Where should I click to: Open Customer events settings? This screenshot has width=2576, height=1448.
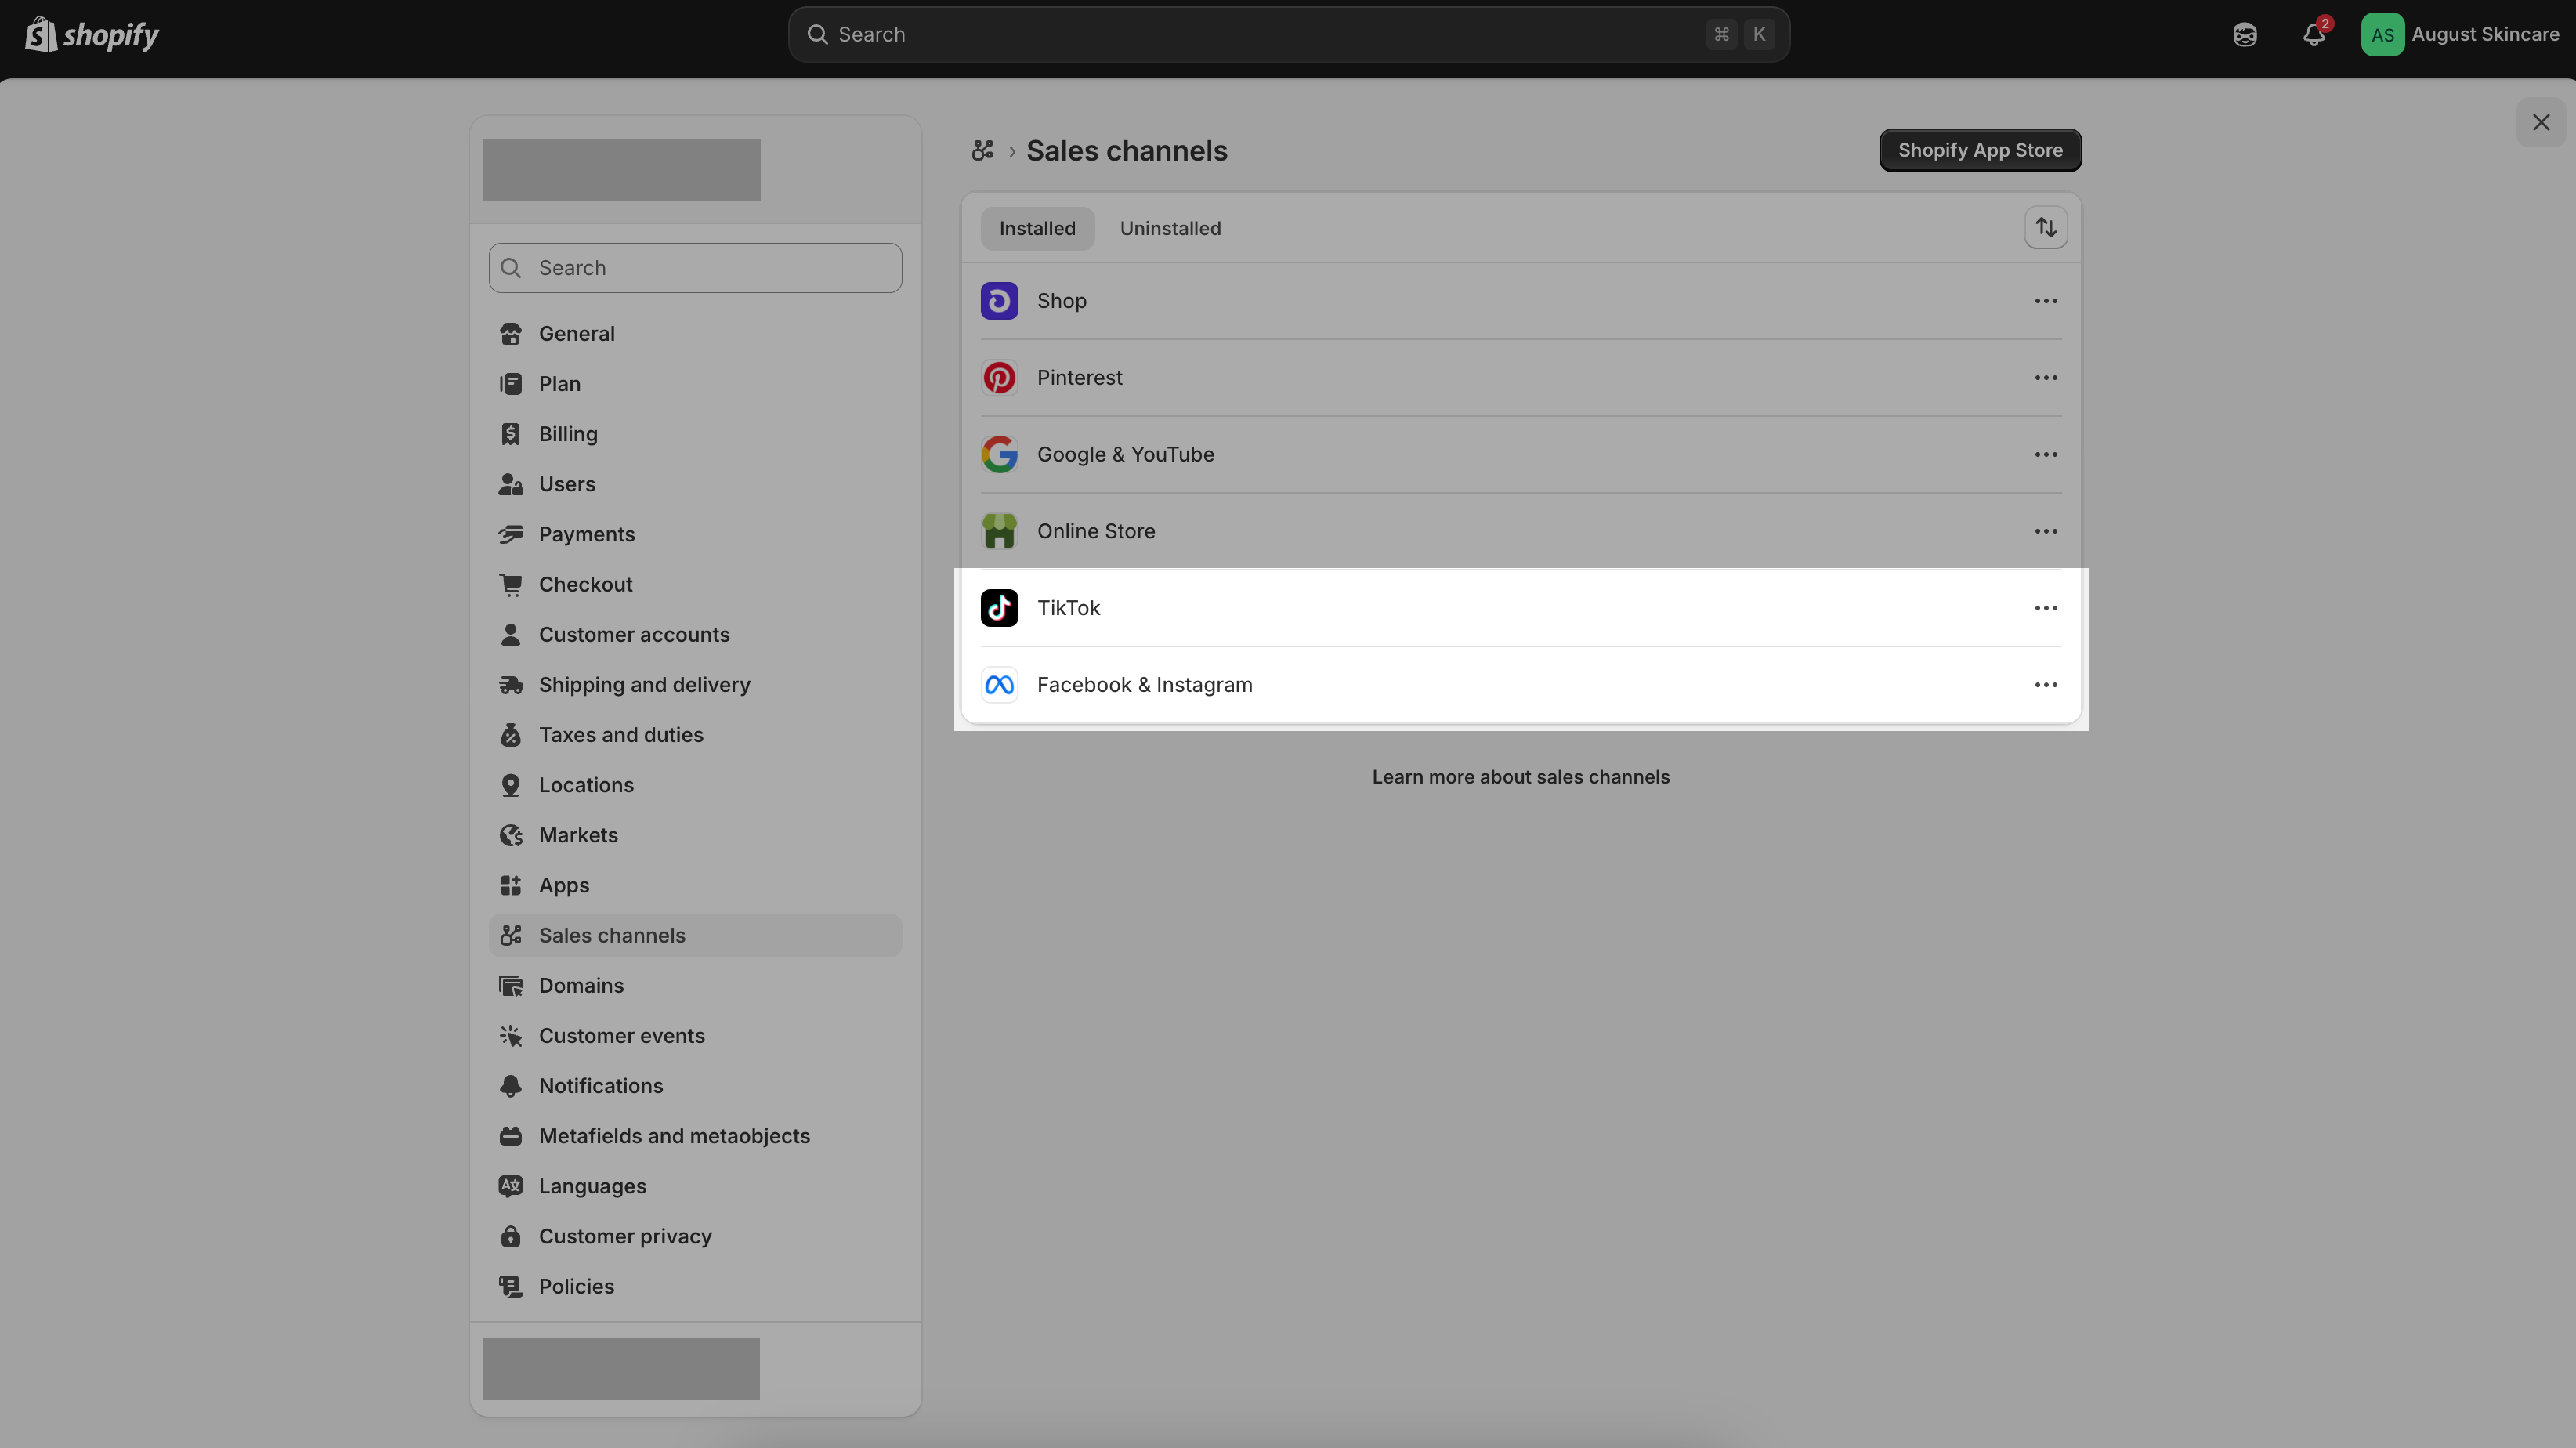point(695,1036)
